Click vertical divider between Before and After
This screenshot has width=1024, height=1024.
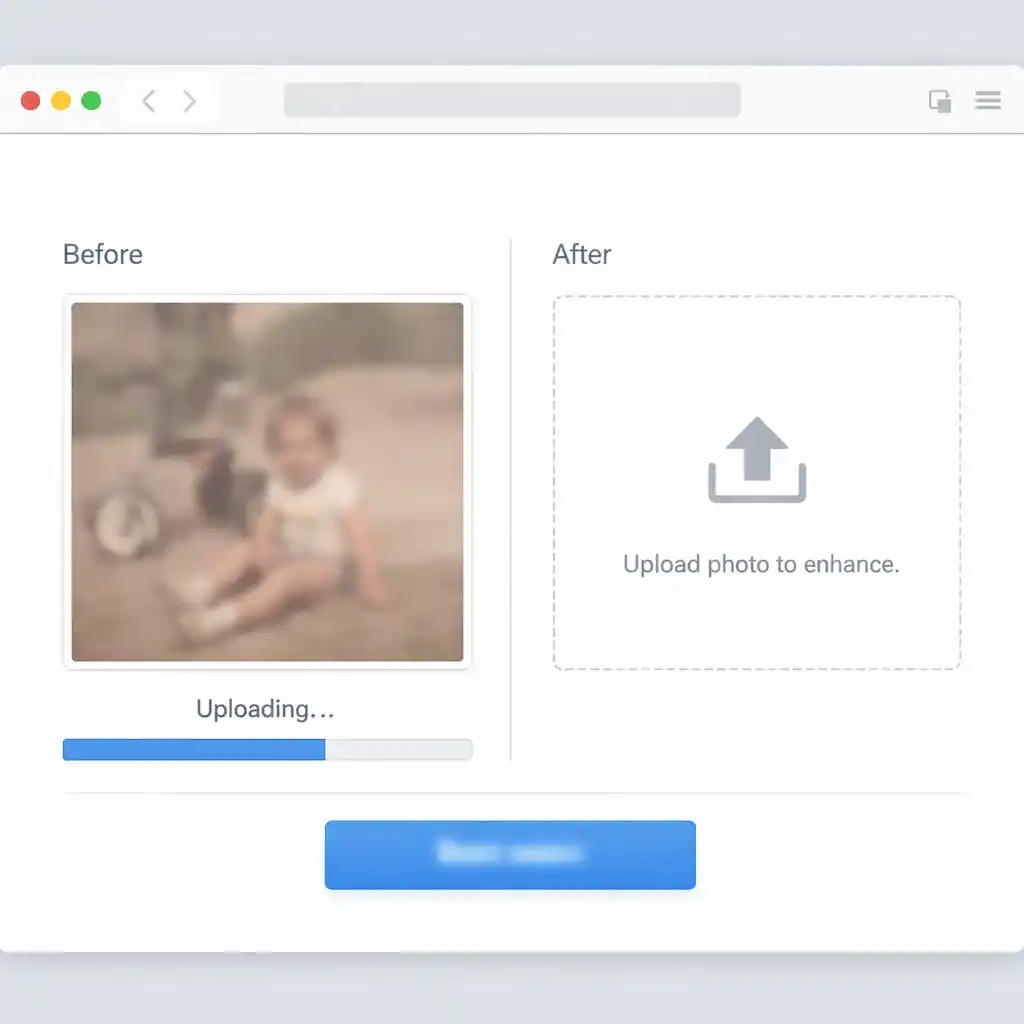(x=511, y=500)
